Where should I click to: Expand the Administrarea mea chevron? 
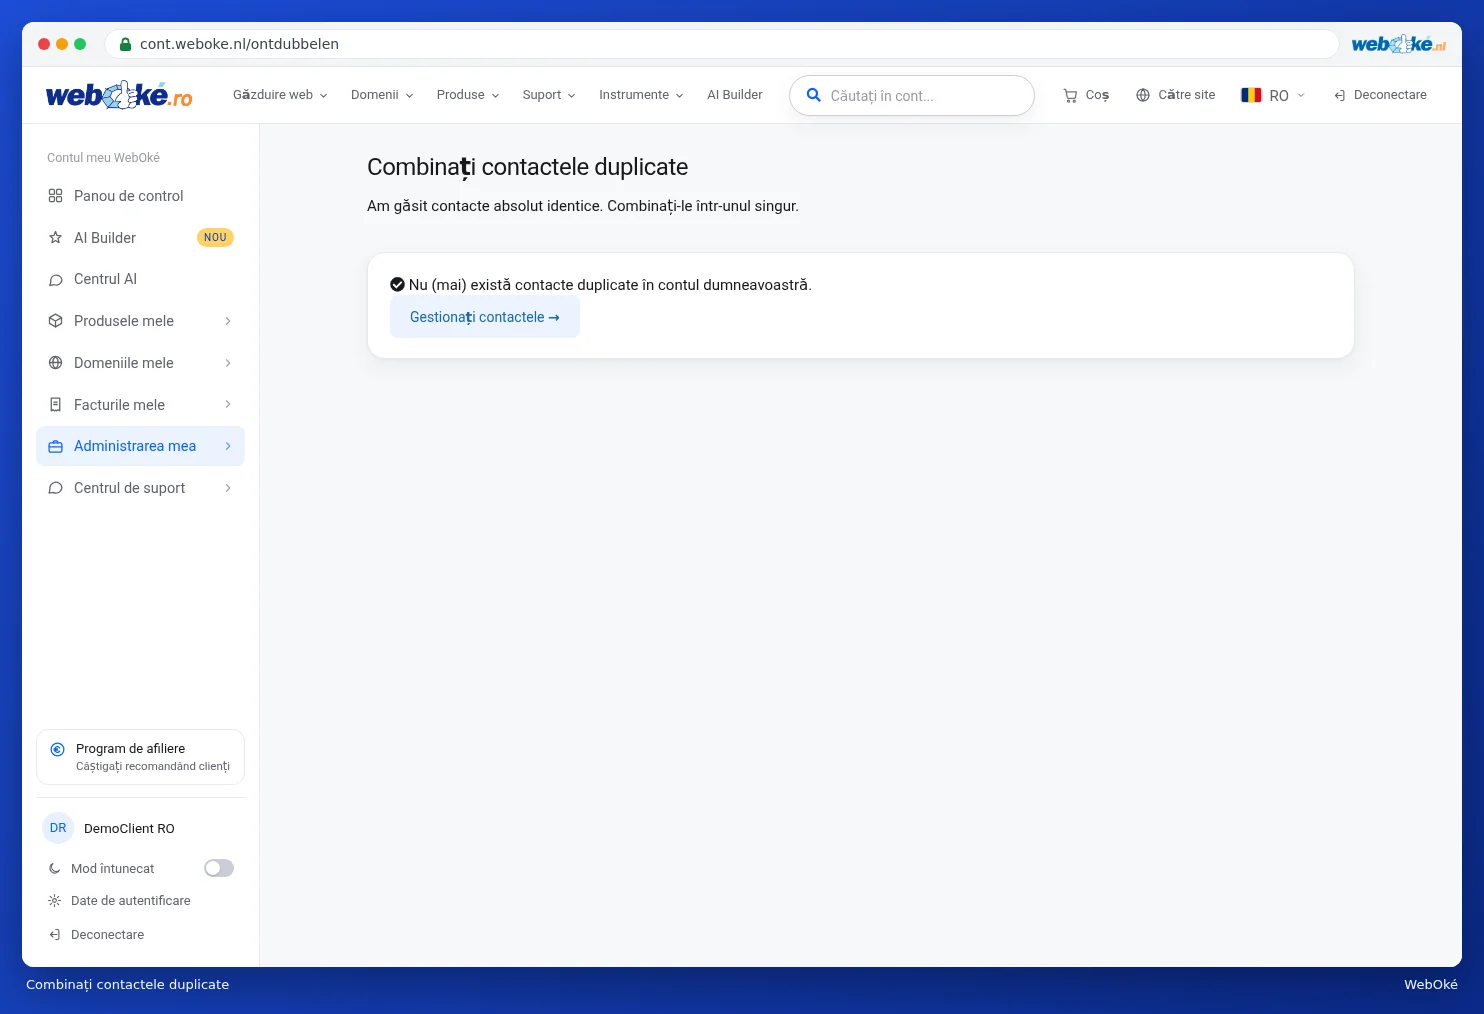click(x=228, y=446)
